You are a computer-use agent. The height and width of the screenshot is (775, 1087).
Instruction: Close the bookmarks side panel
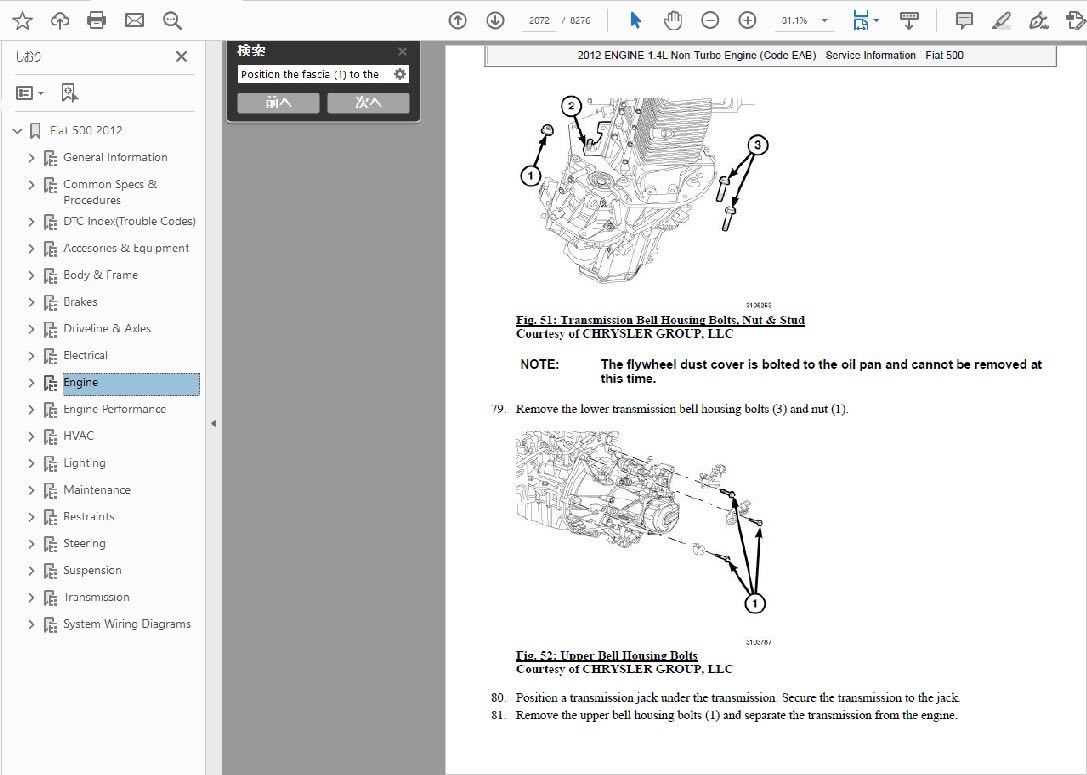(x=181, y=57)
